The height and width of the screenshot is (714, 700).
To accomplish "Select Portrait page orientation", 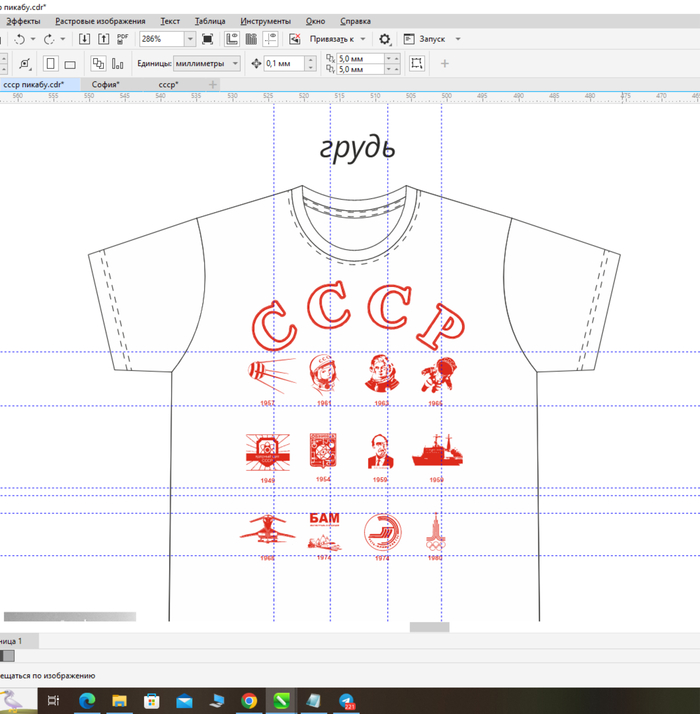I will click(51, 63).
